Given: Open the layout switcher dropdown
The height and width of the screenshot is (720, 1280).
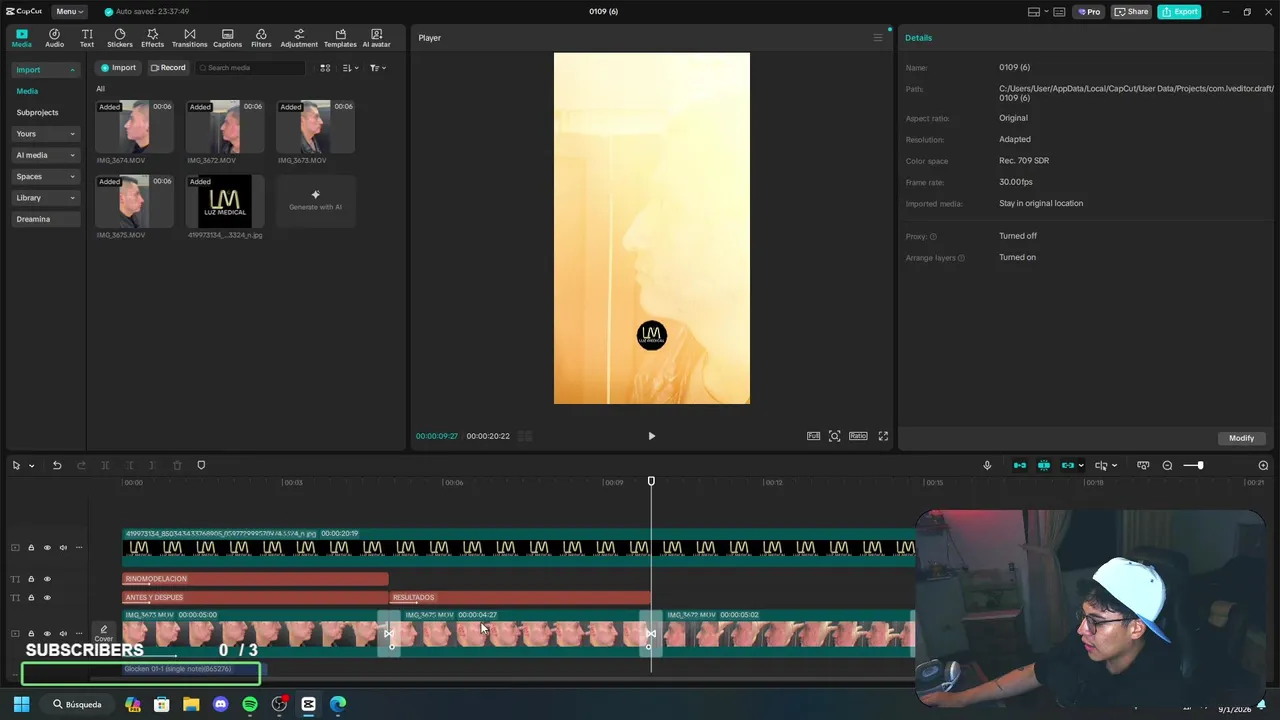Looking at the screenshot, I should (x=1037, y=12).
